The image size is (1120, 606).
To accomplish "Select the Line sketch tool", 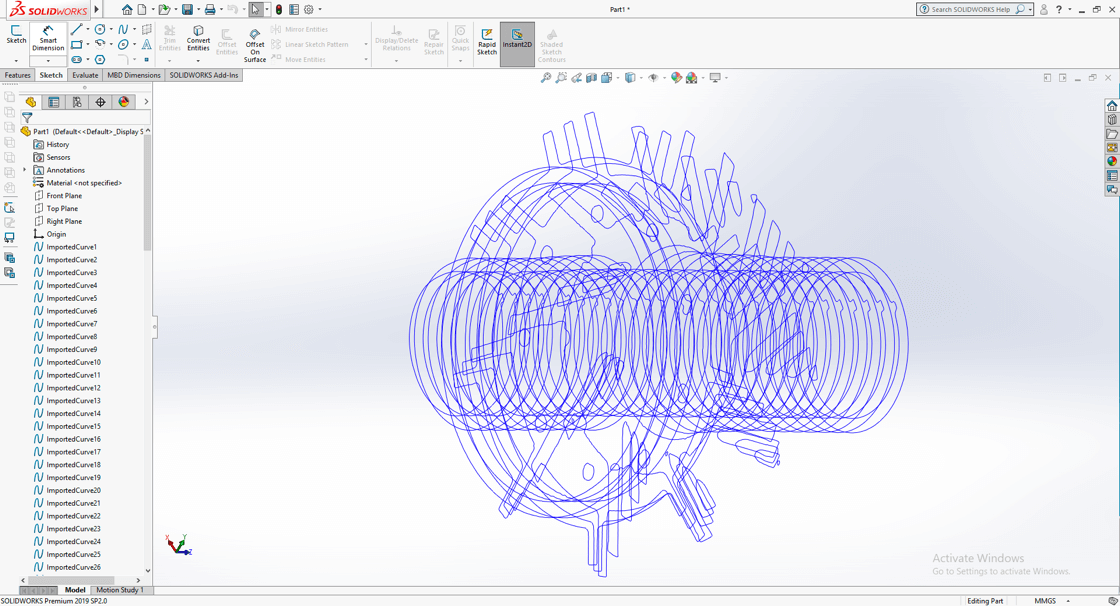I will click(76, 29).
